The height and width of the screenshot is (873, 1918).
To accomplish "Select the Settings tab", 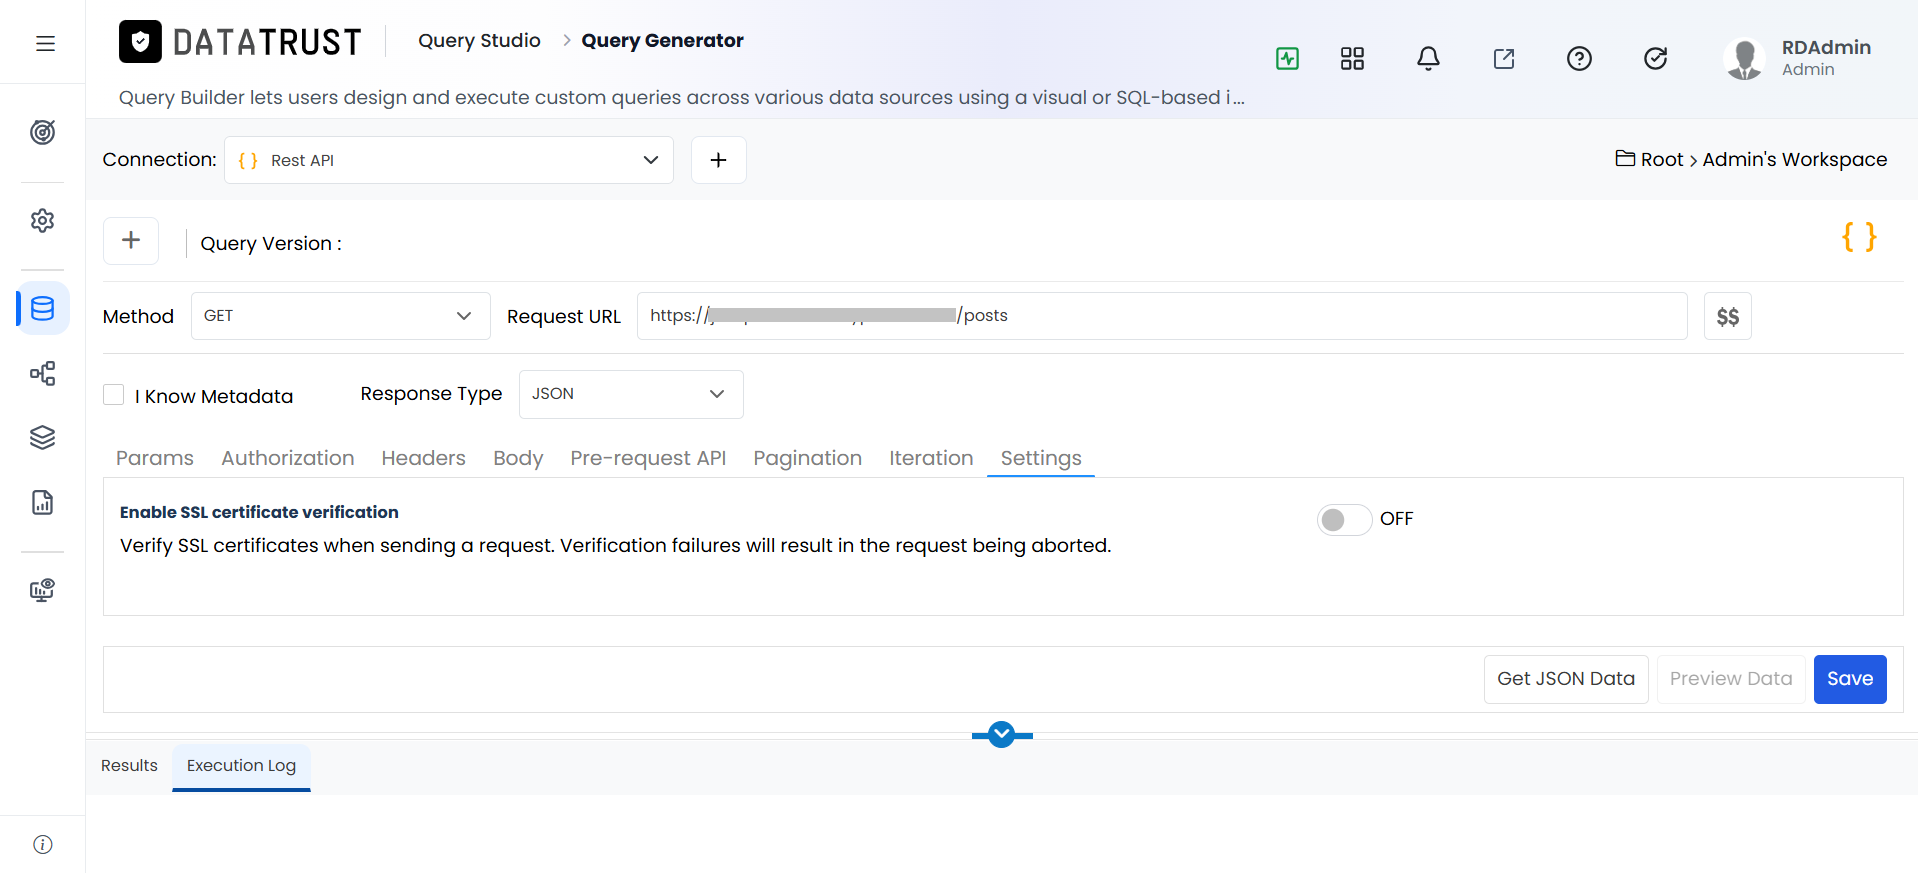I will [1041, 458].
